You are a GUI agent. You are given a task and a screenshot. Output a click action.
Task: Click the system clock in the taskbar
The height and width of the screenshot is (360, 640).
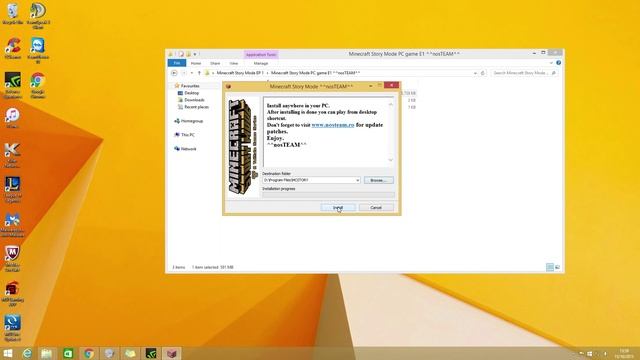click(624, 353)
